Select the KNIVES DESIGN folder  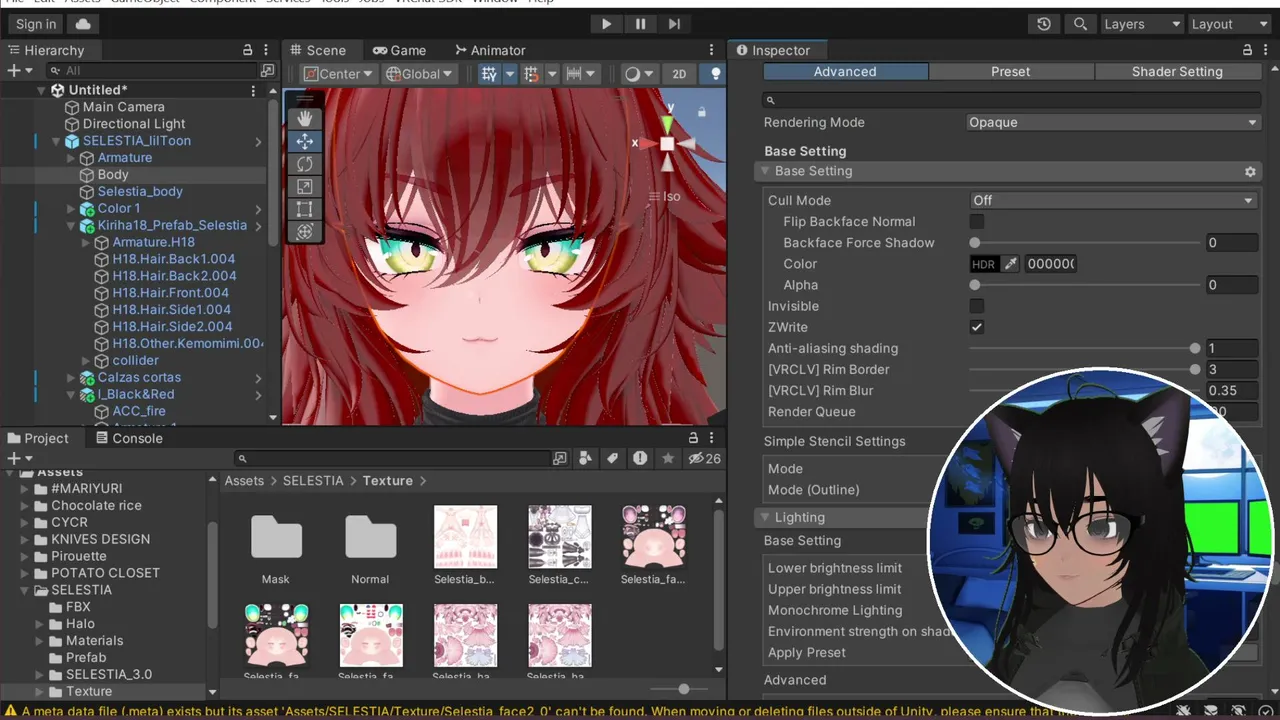pyautogui.click(x=101, y=539)
